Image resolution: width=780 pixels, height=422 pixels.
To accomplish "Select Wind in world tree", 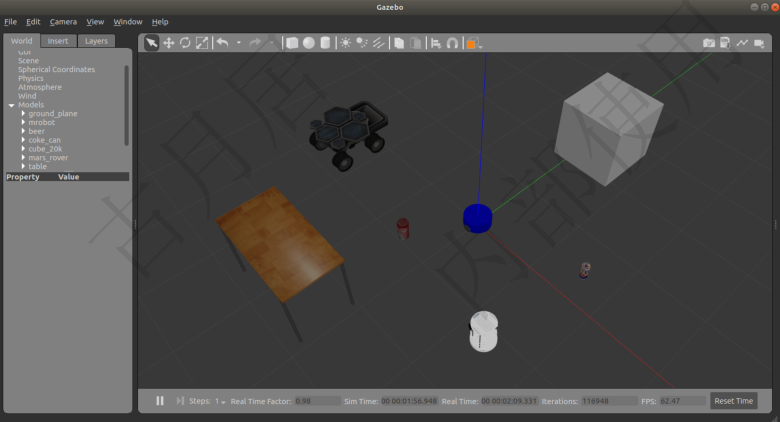I will (x=27, y=96).
